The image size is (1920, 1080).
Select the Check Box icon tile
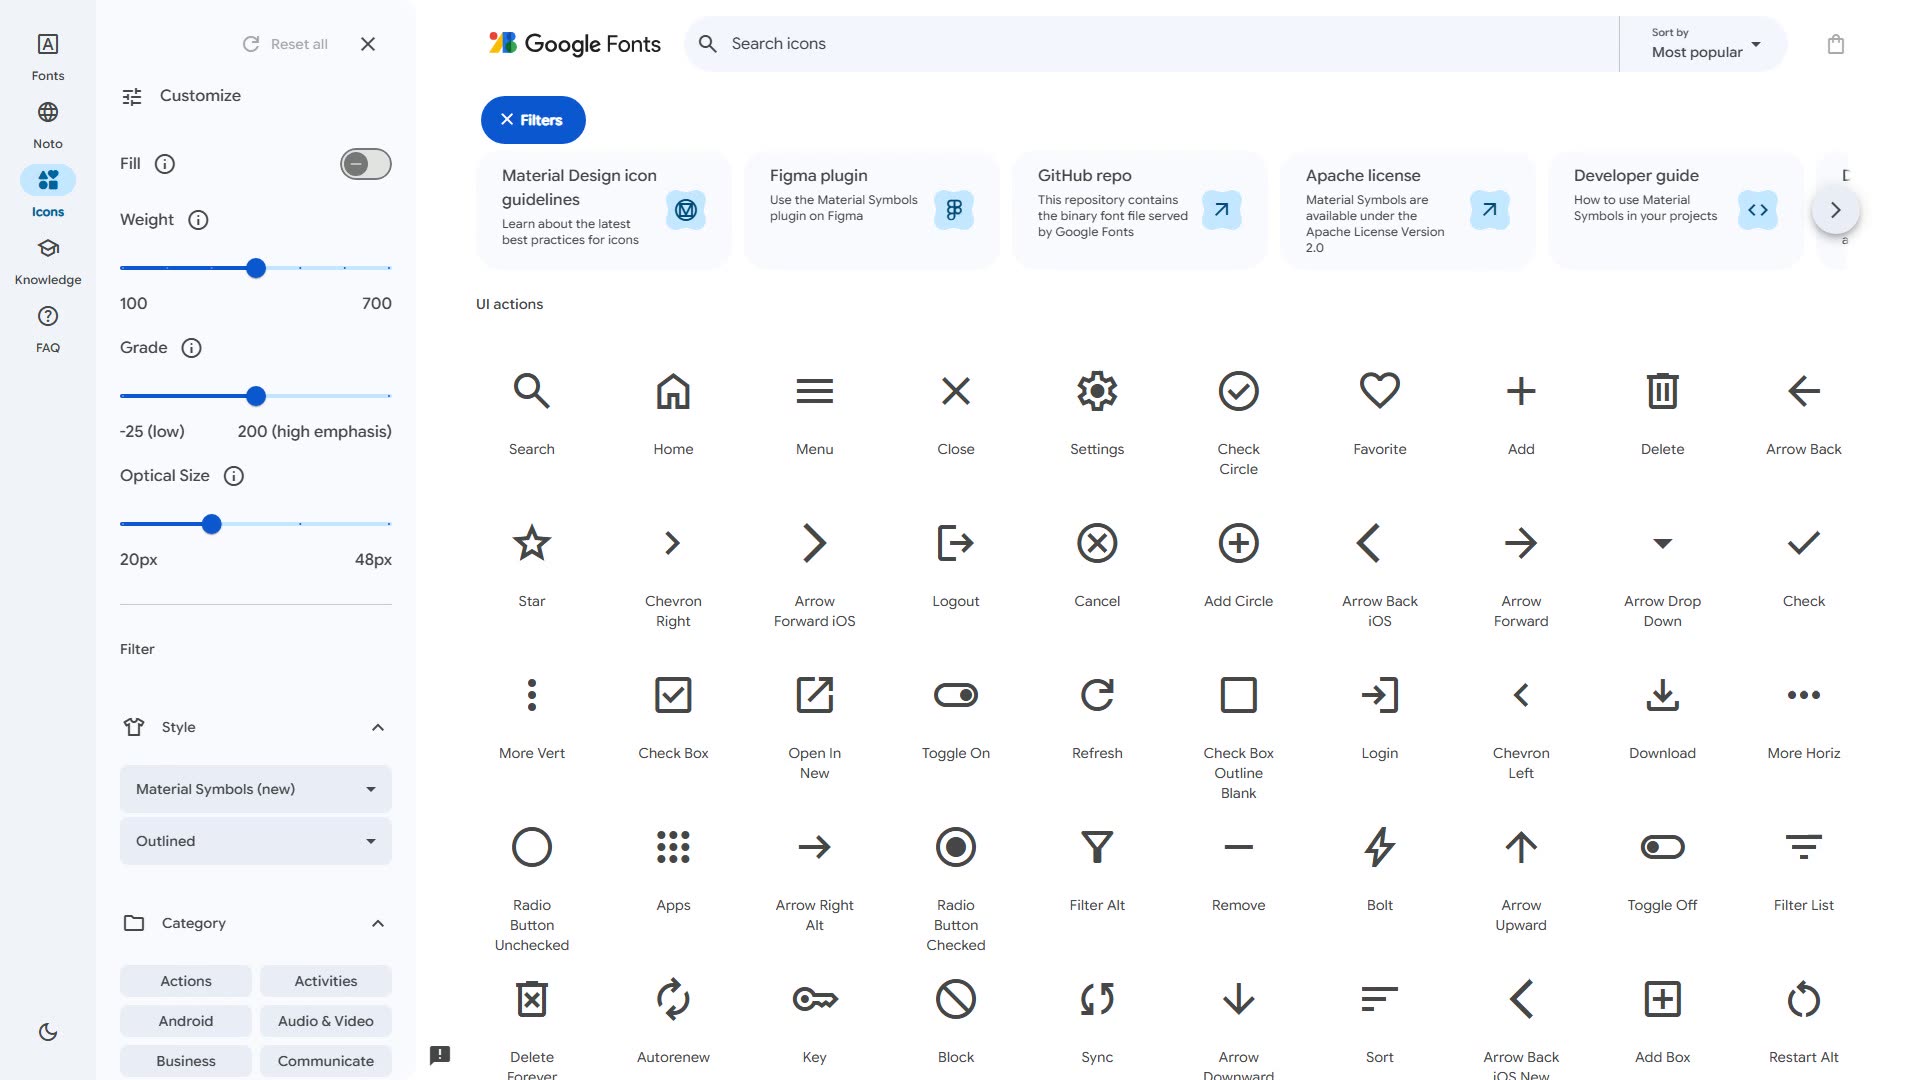673,715
